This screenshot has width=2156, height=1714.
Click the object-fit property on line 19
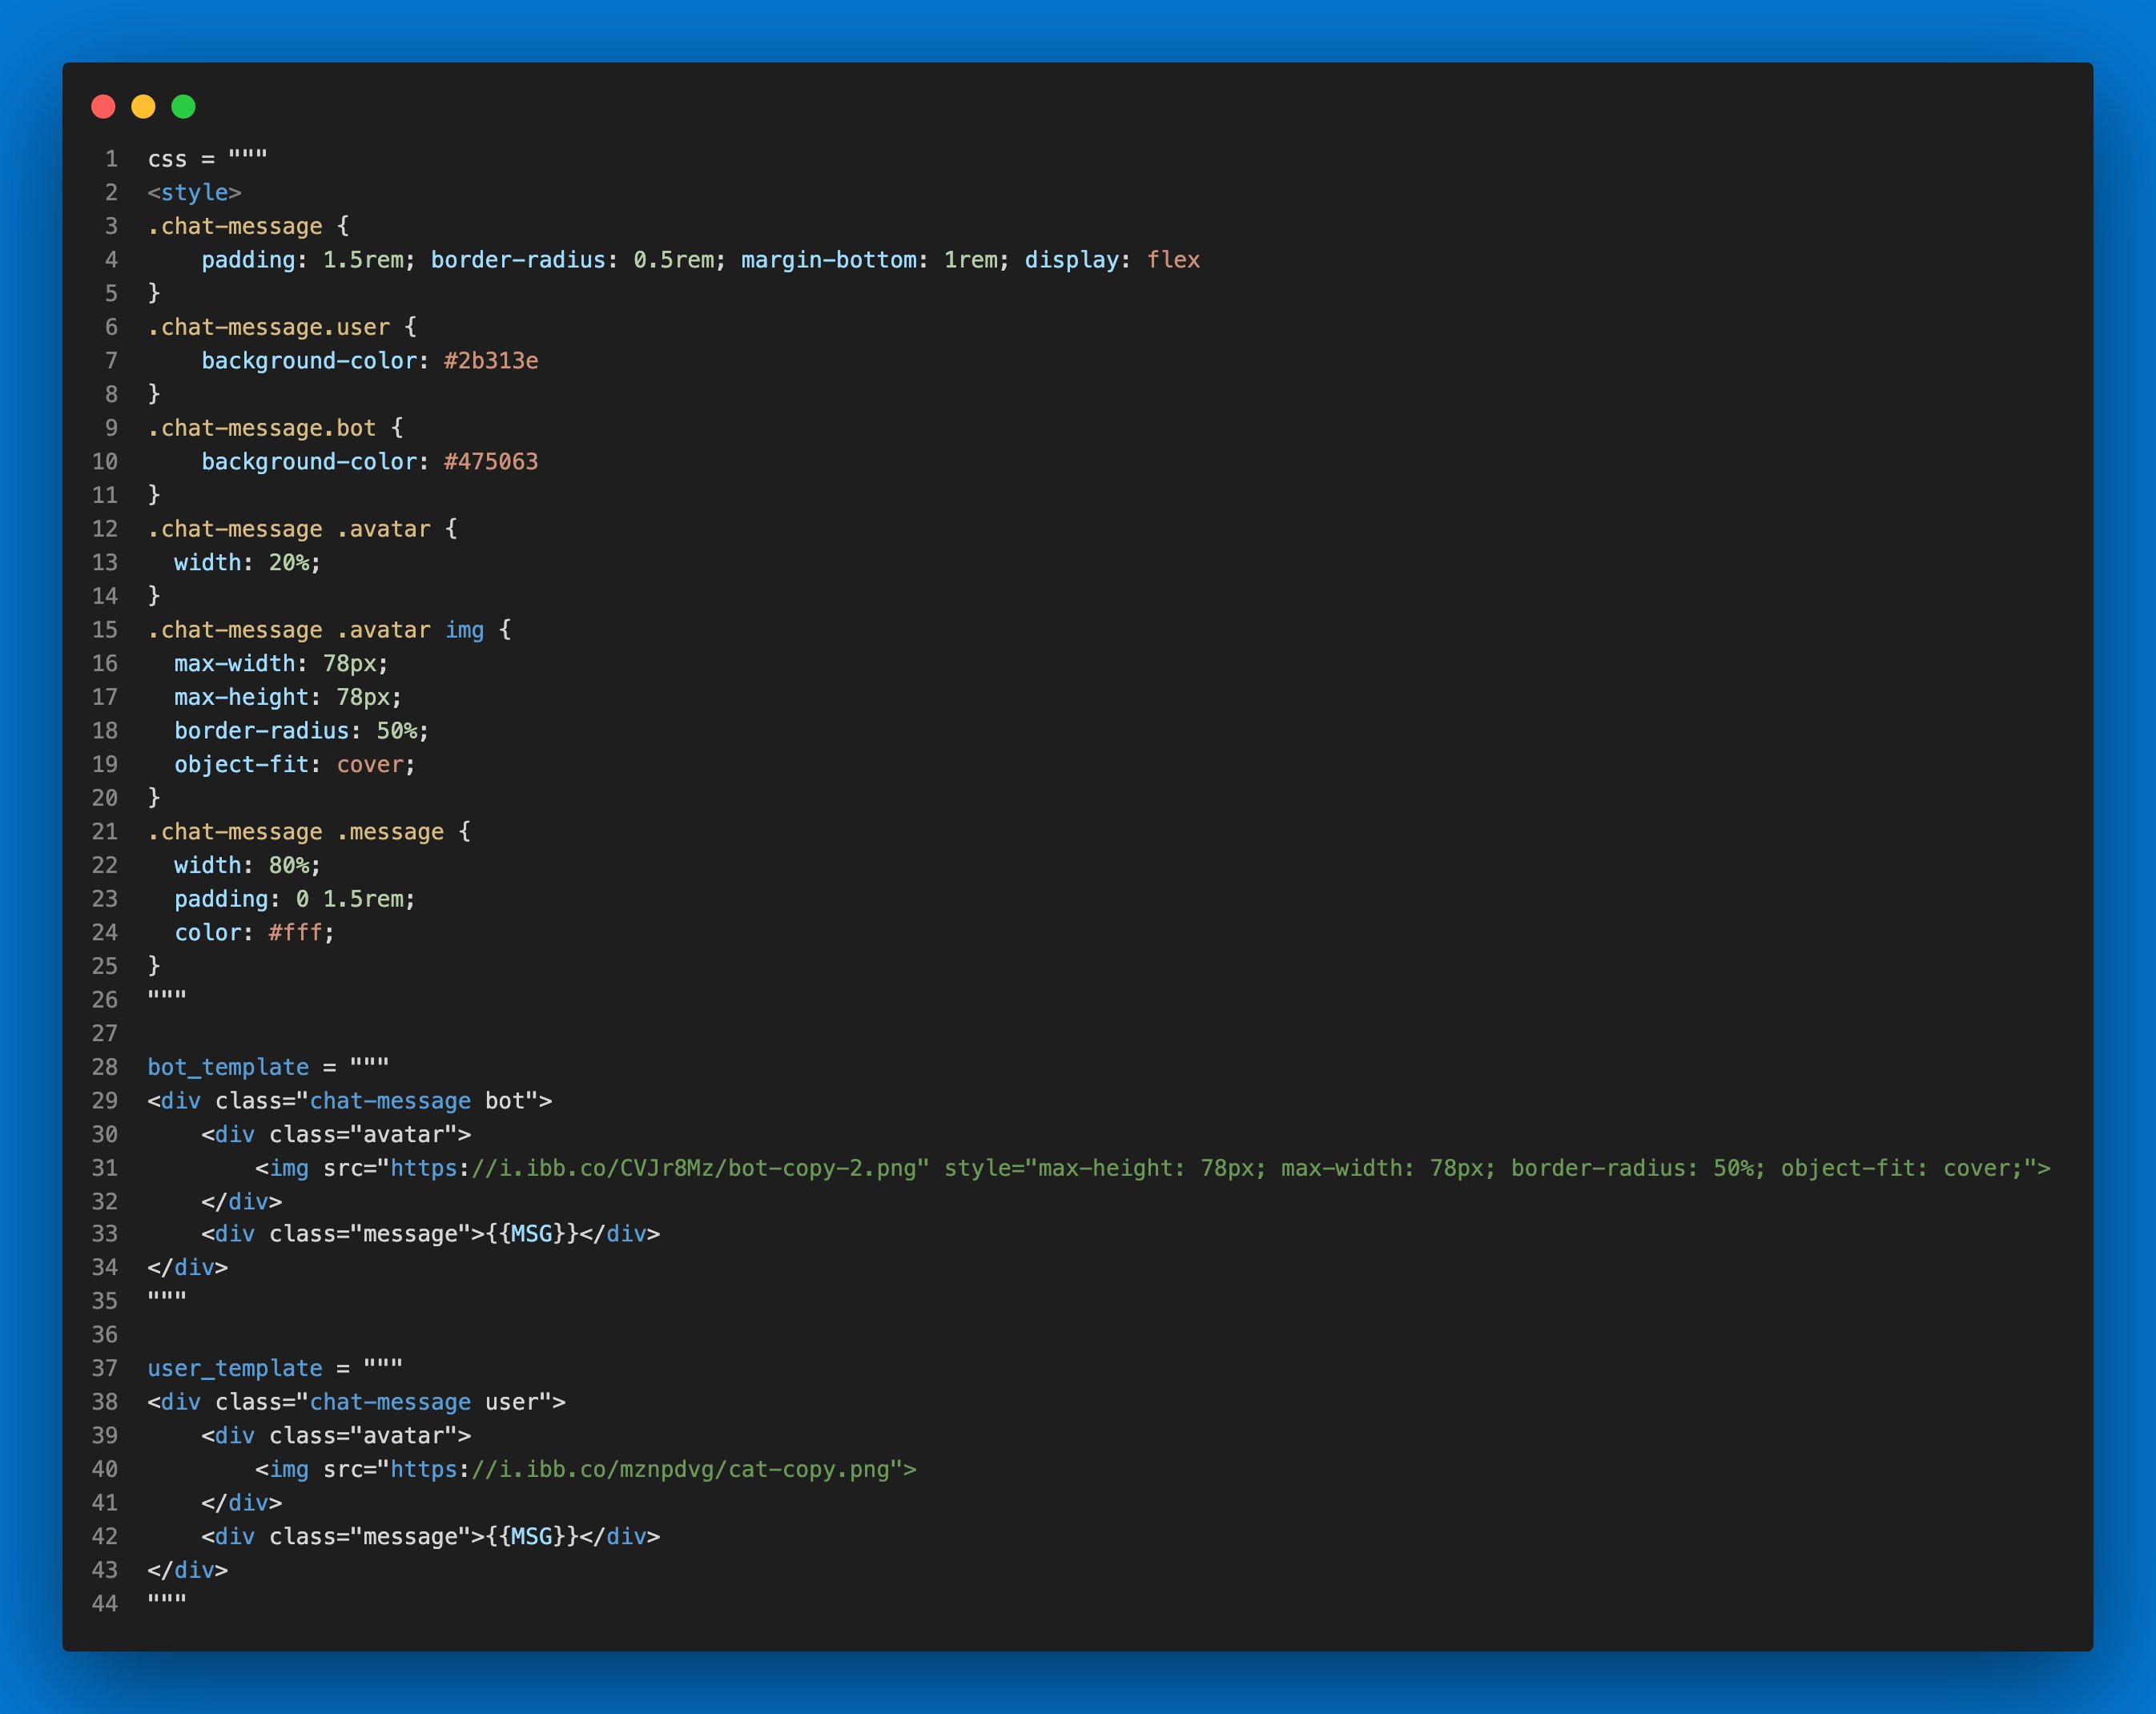click(241, 765)
